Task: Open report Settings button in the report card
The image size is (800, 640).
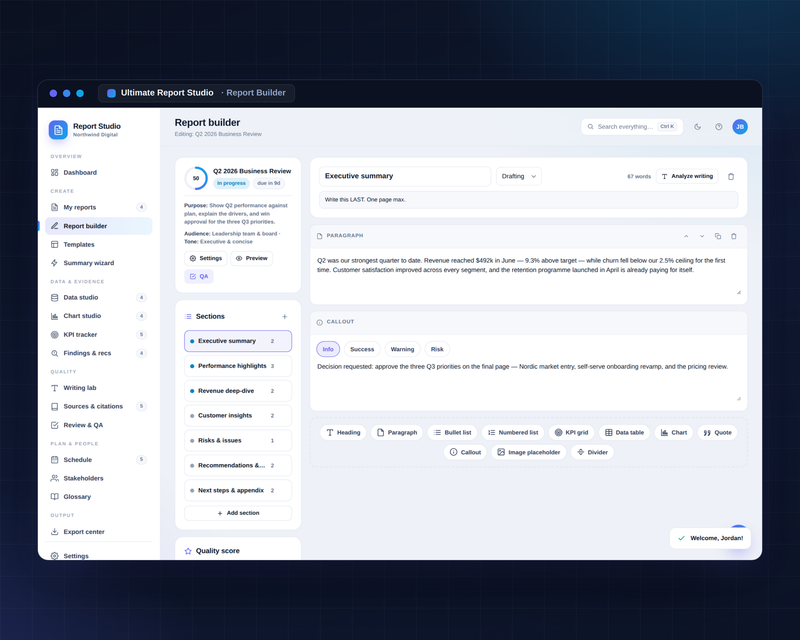Action: click(x=206, y=258)
